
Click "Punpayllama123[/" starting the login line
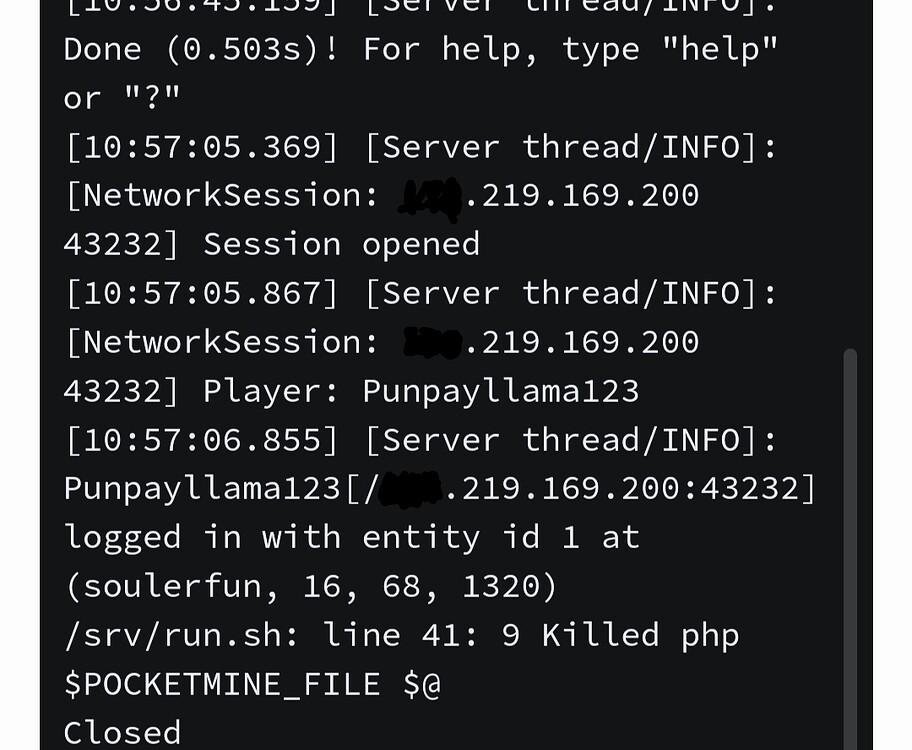(x=212, y=489)
